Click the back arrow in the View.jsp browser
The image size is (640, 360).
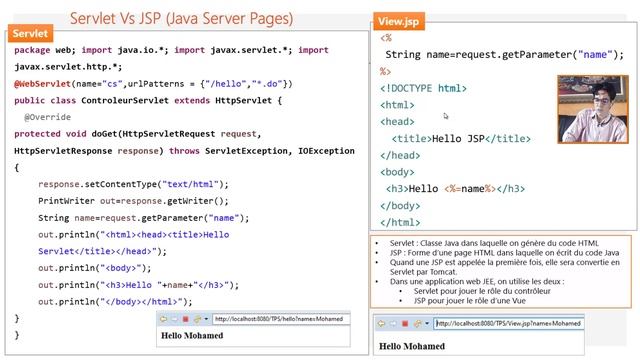[381, 324]
